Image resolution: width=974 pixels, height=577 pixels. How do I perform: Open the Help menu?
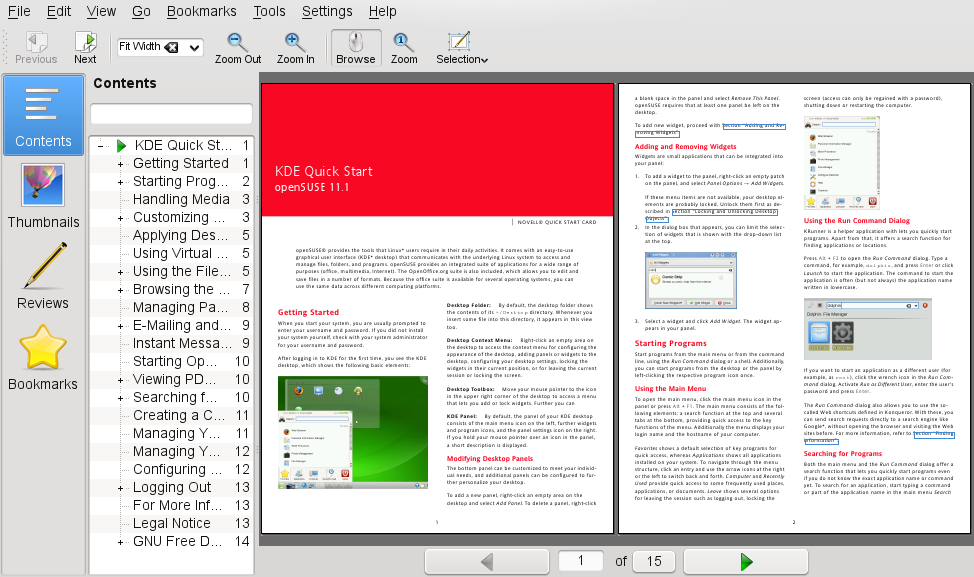click(382, 11)
